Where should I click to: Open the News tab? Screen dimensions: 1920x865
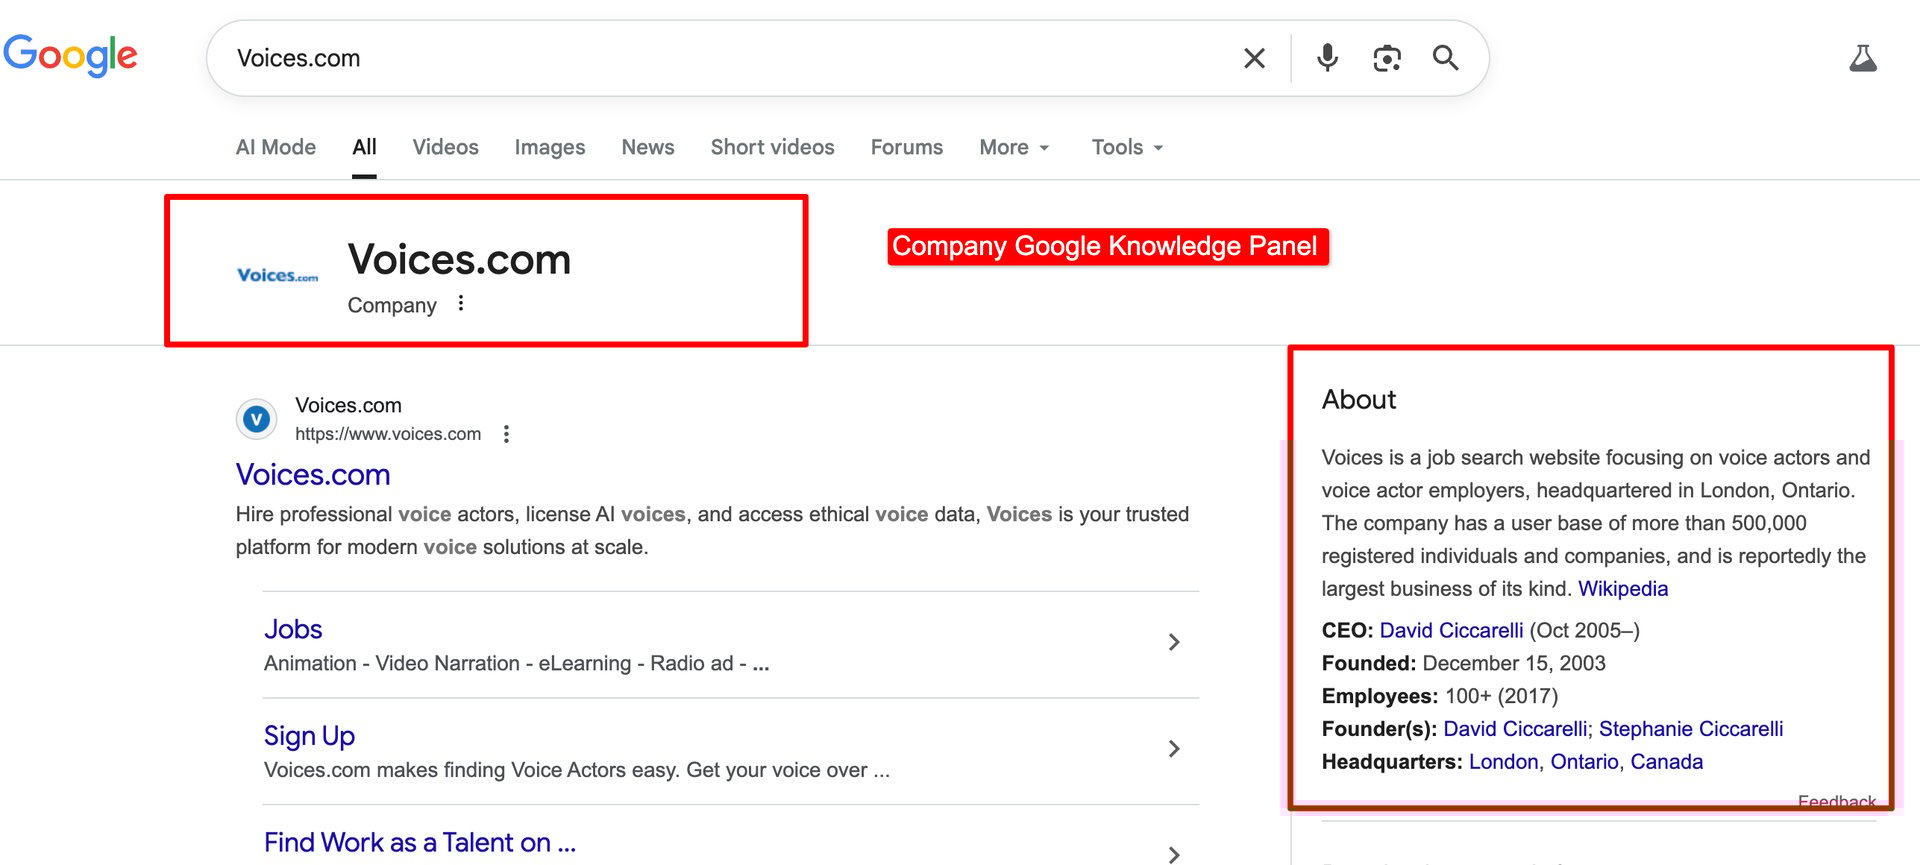coord(648,147)
